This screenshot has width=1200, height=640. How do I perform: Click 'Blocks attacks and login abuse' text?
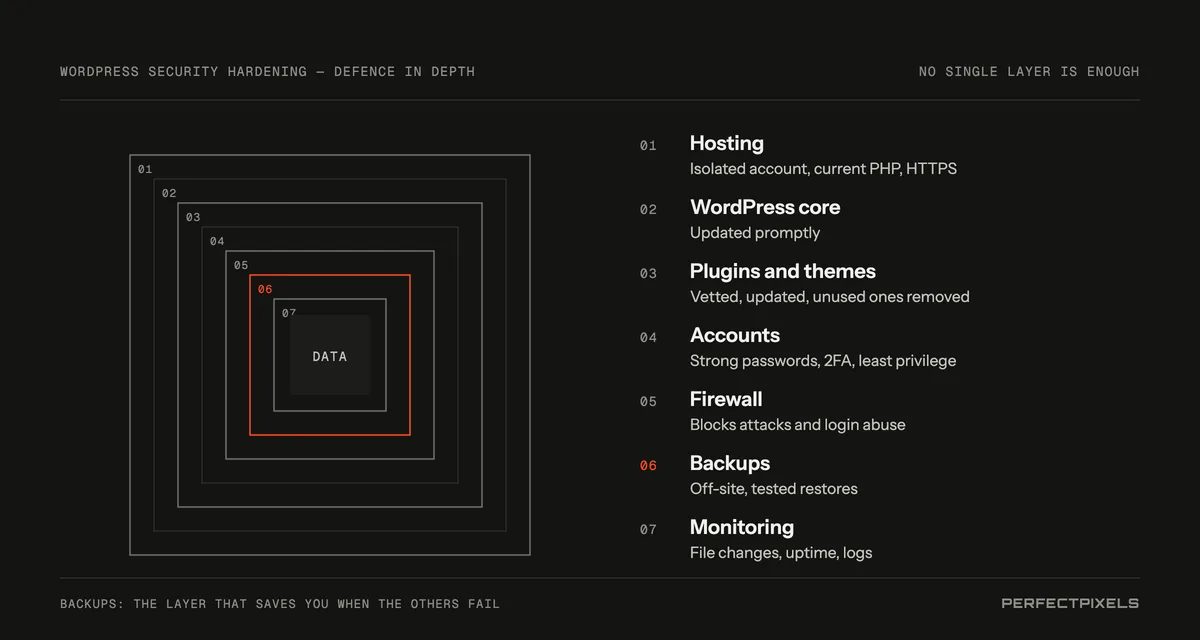(798, 425)
